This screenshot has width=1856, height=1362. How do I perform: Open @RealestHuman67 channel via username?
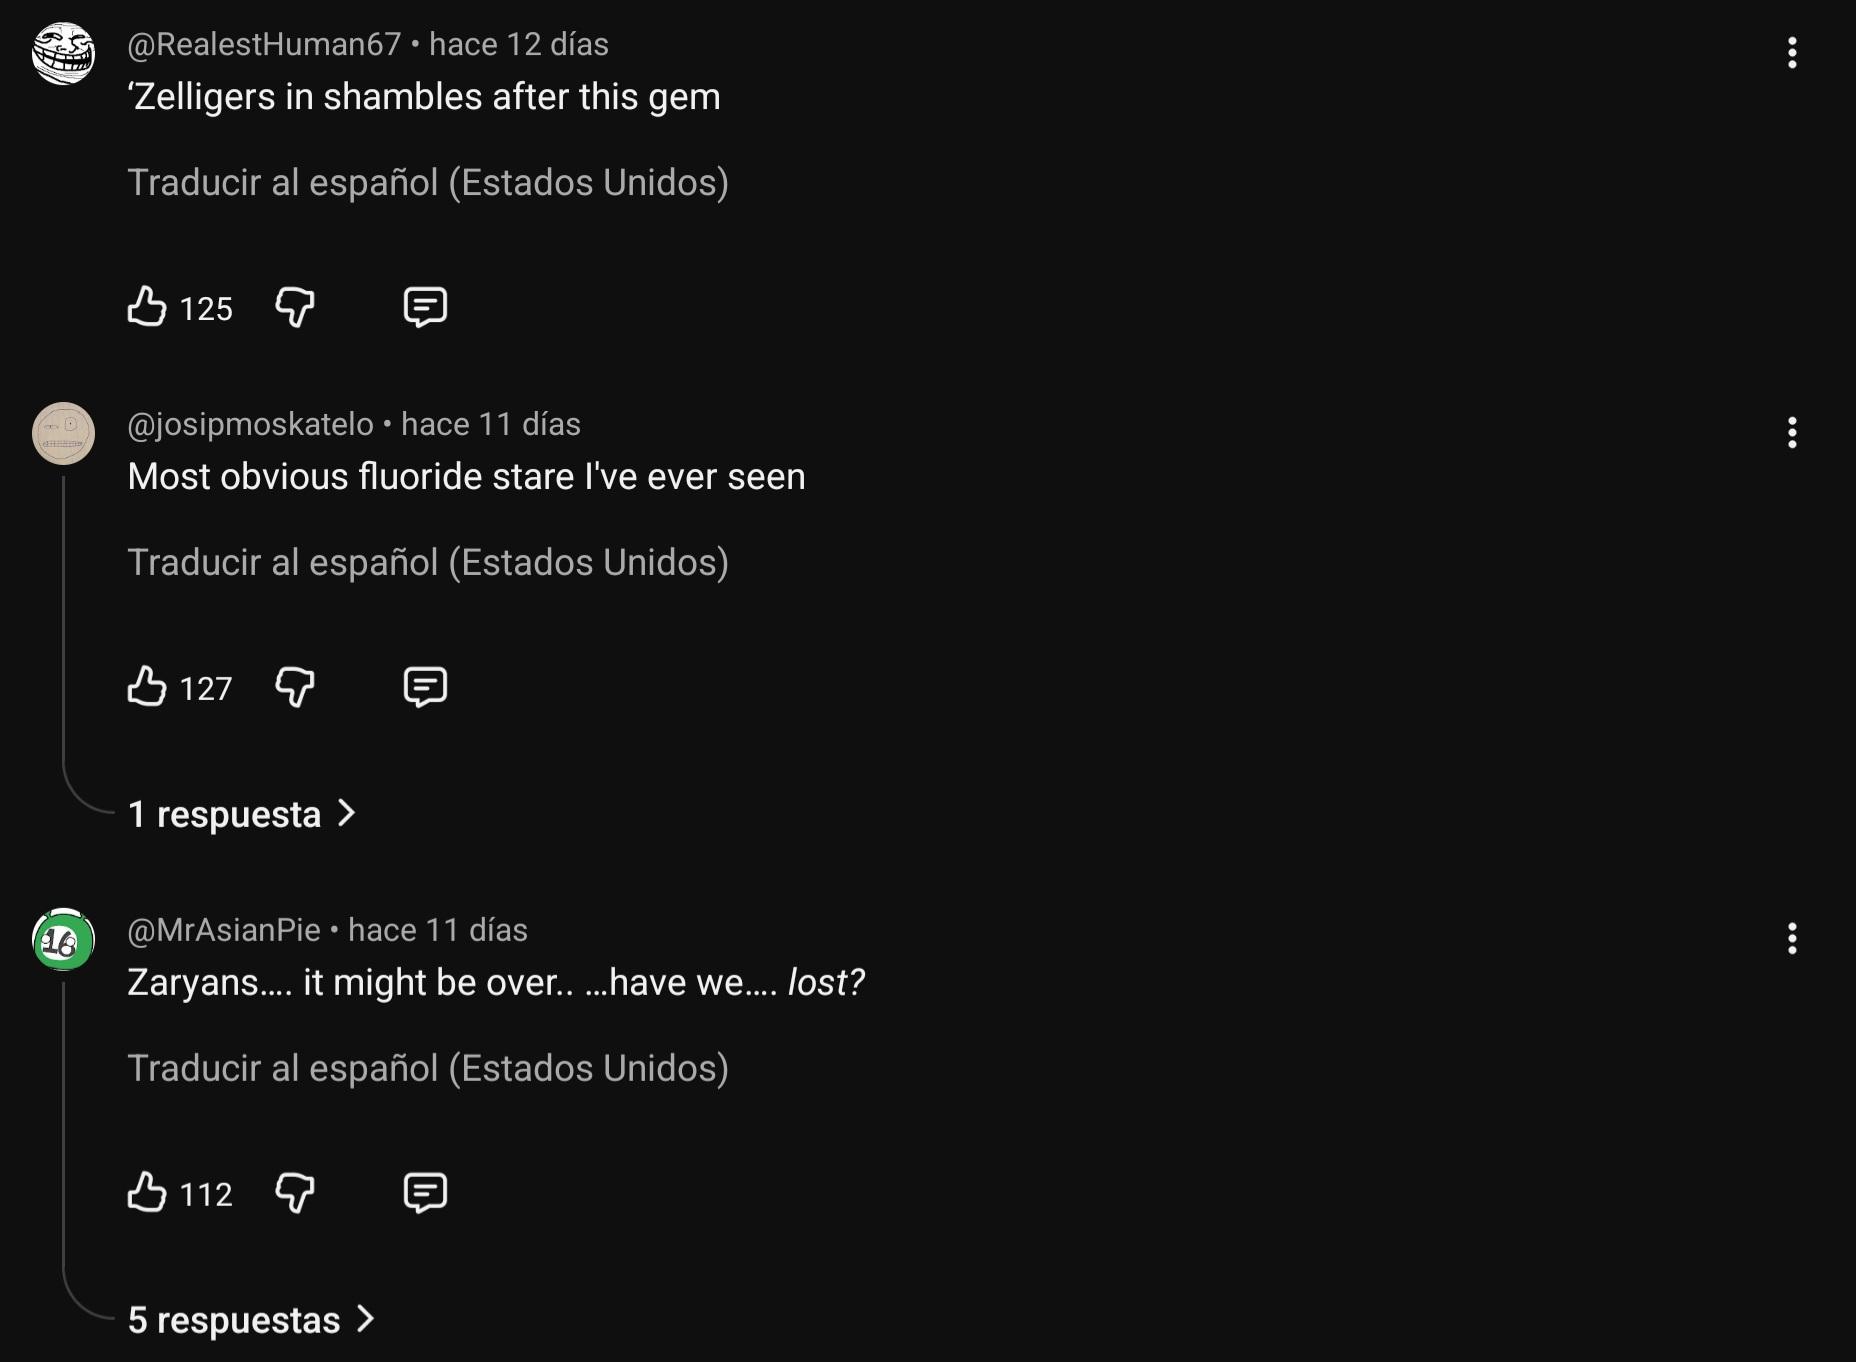pyautogui.click(x=264, y=45)
